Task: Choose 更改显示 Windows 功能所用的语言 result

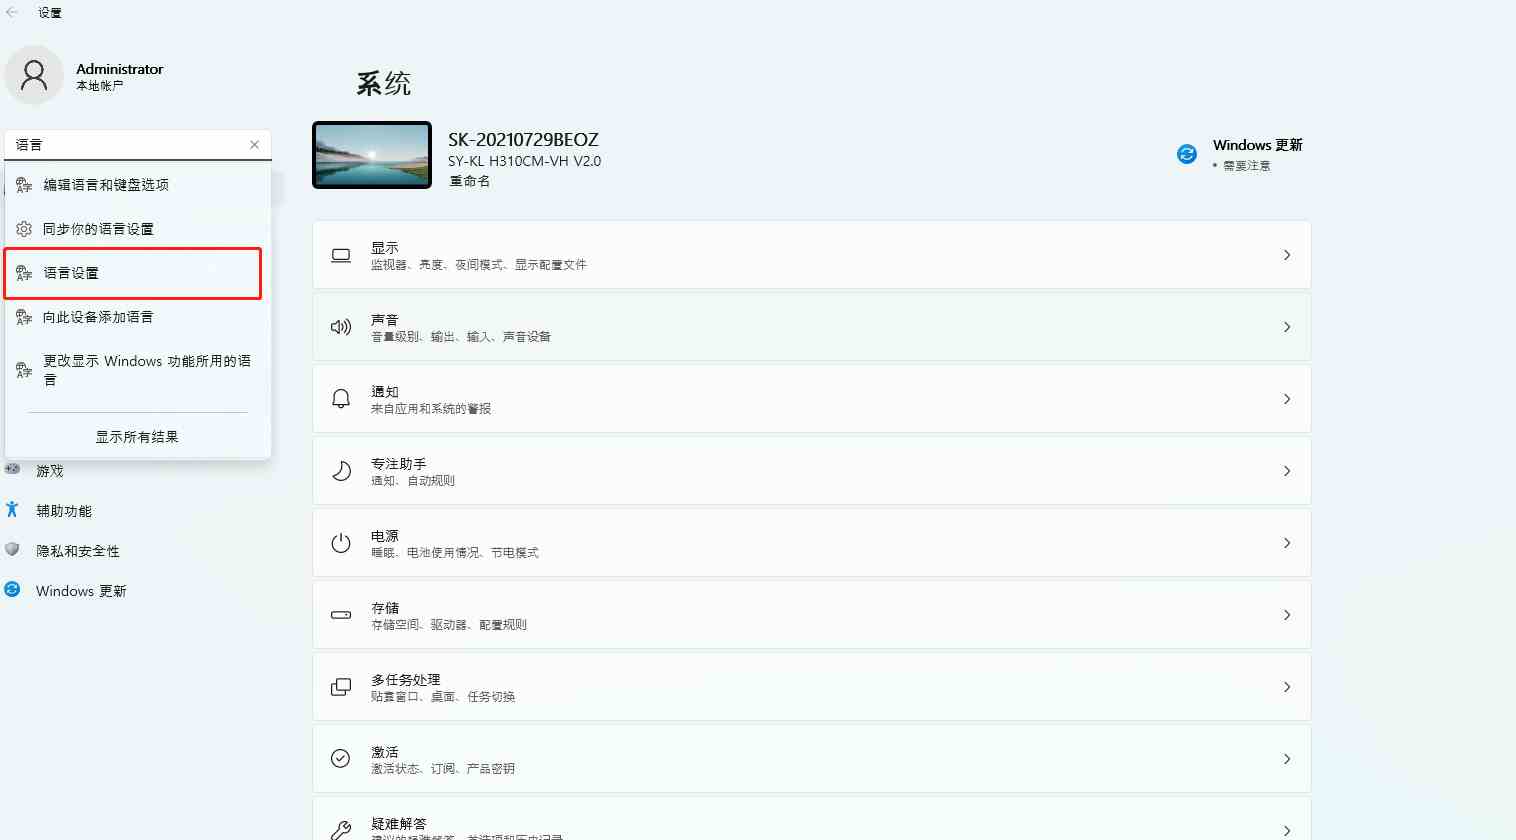Action: 138,370
